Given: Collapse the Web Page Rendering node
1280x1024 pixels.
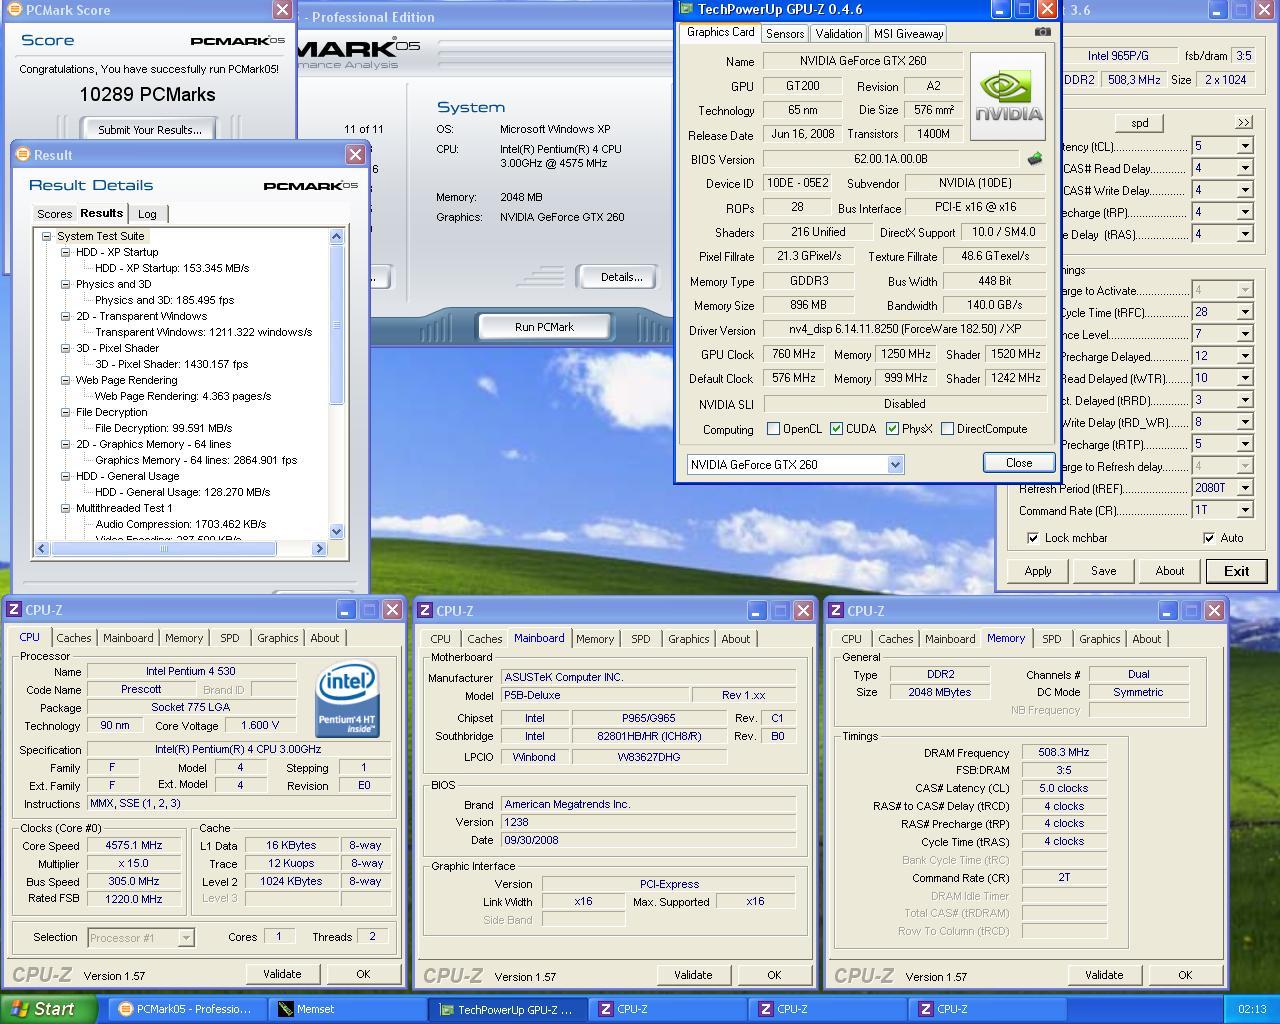Looking at the screenshot, I should 65,380.
